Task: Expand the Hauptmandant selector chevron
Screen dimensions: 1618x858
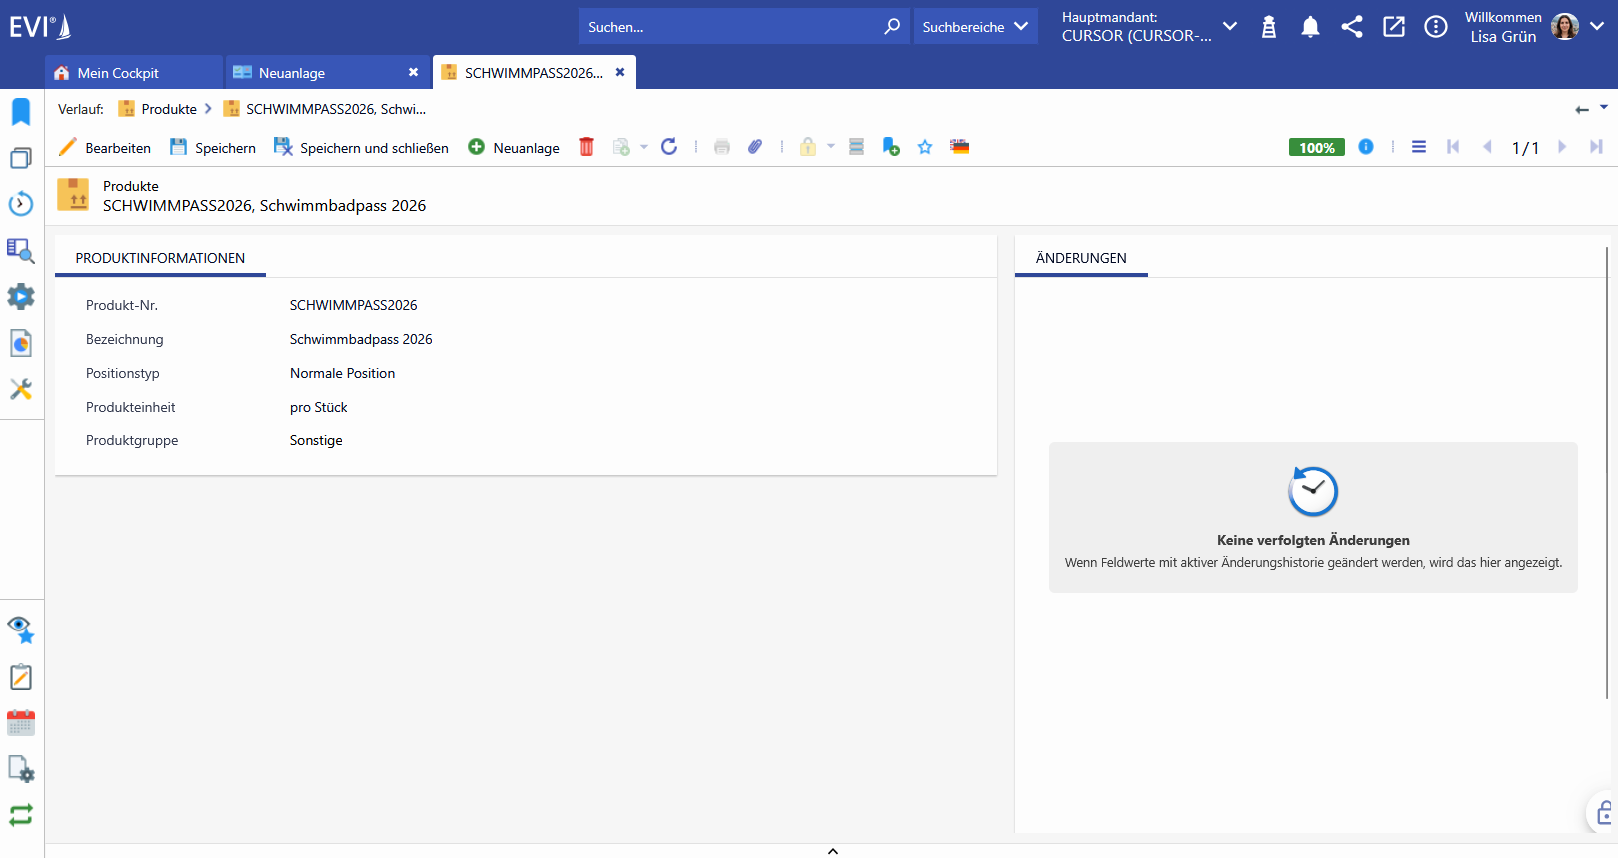Action: click(x=1230, y=26)
